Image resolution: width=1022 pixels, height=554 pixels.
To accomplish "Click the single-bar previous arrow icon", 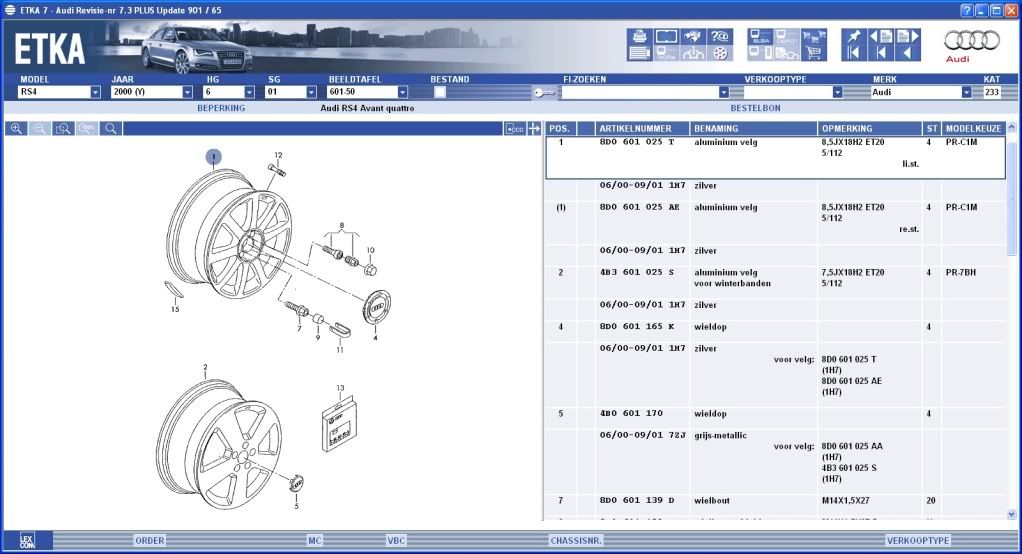I will point(881,53).
